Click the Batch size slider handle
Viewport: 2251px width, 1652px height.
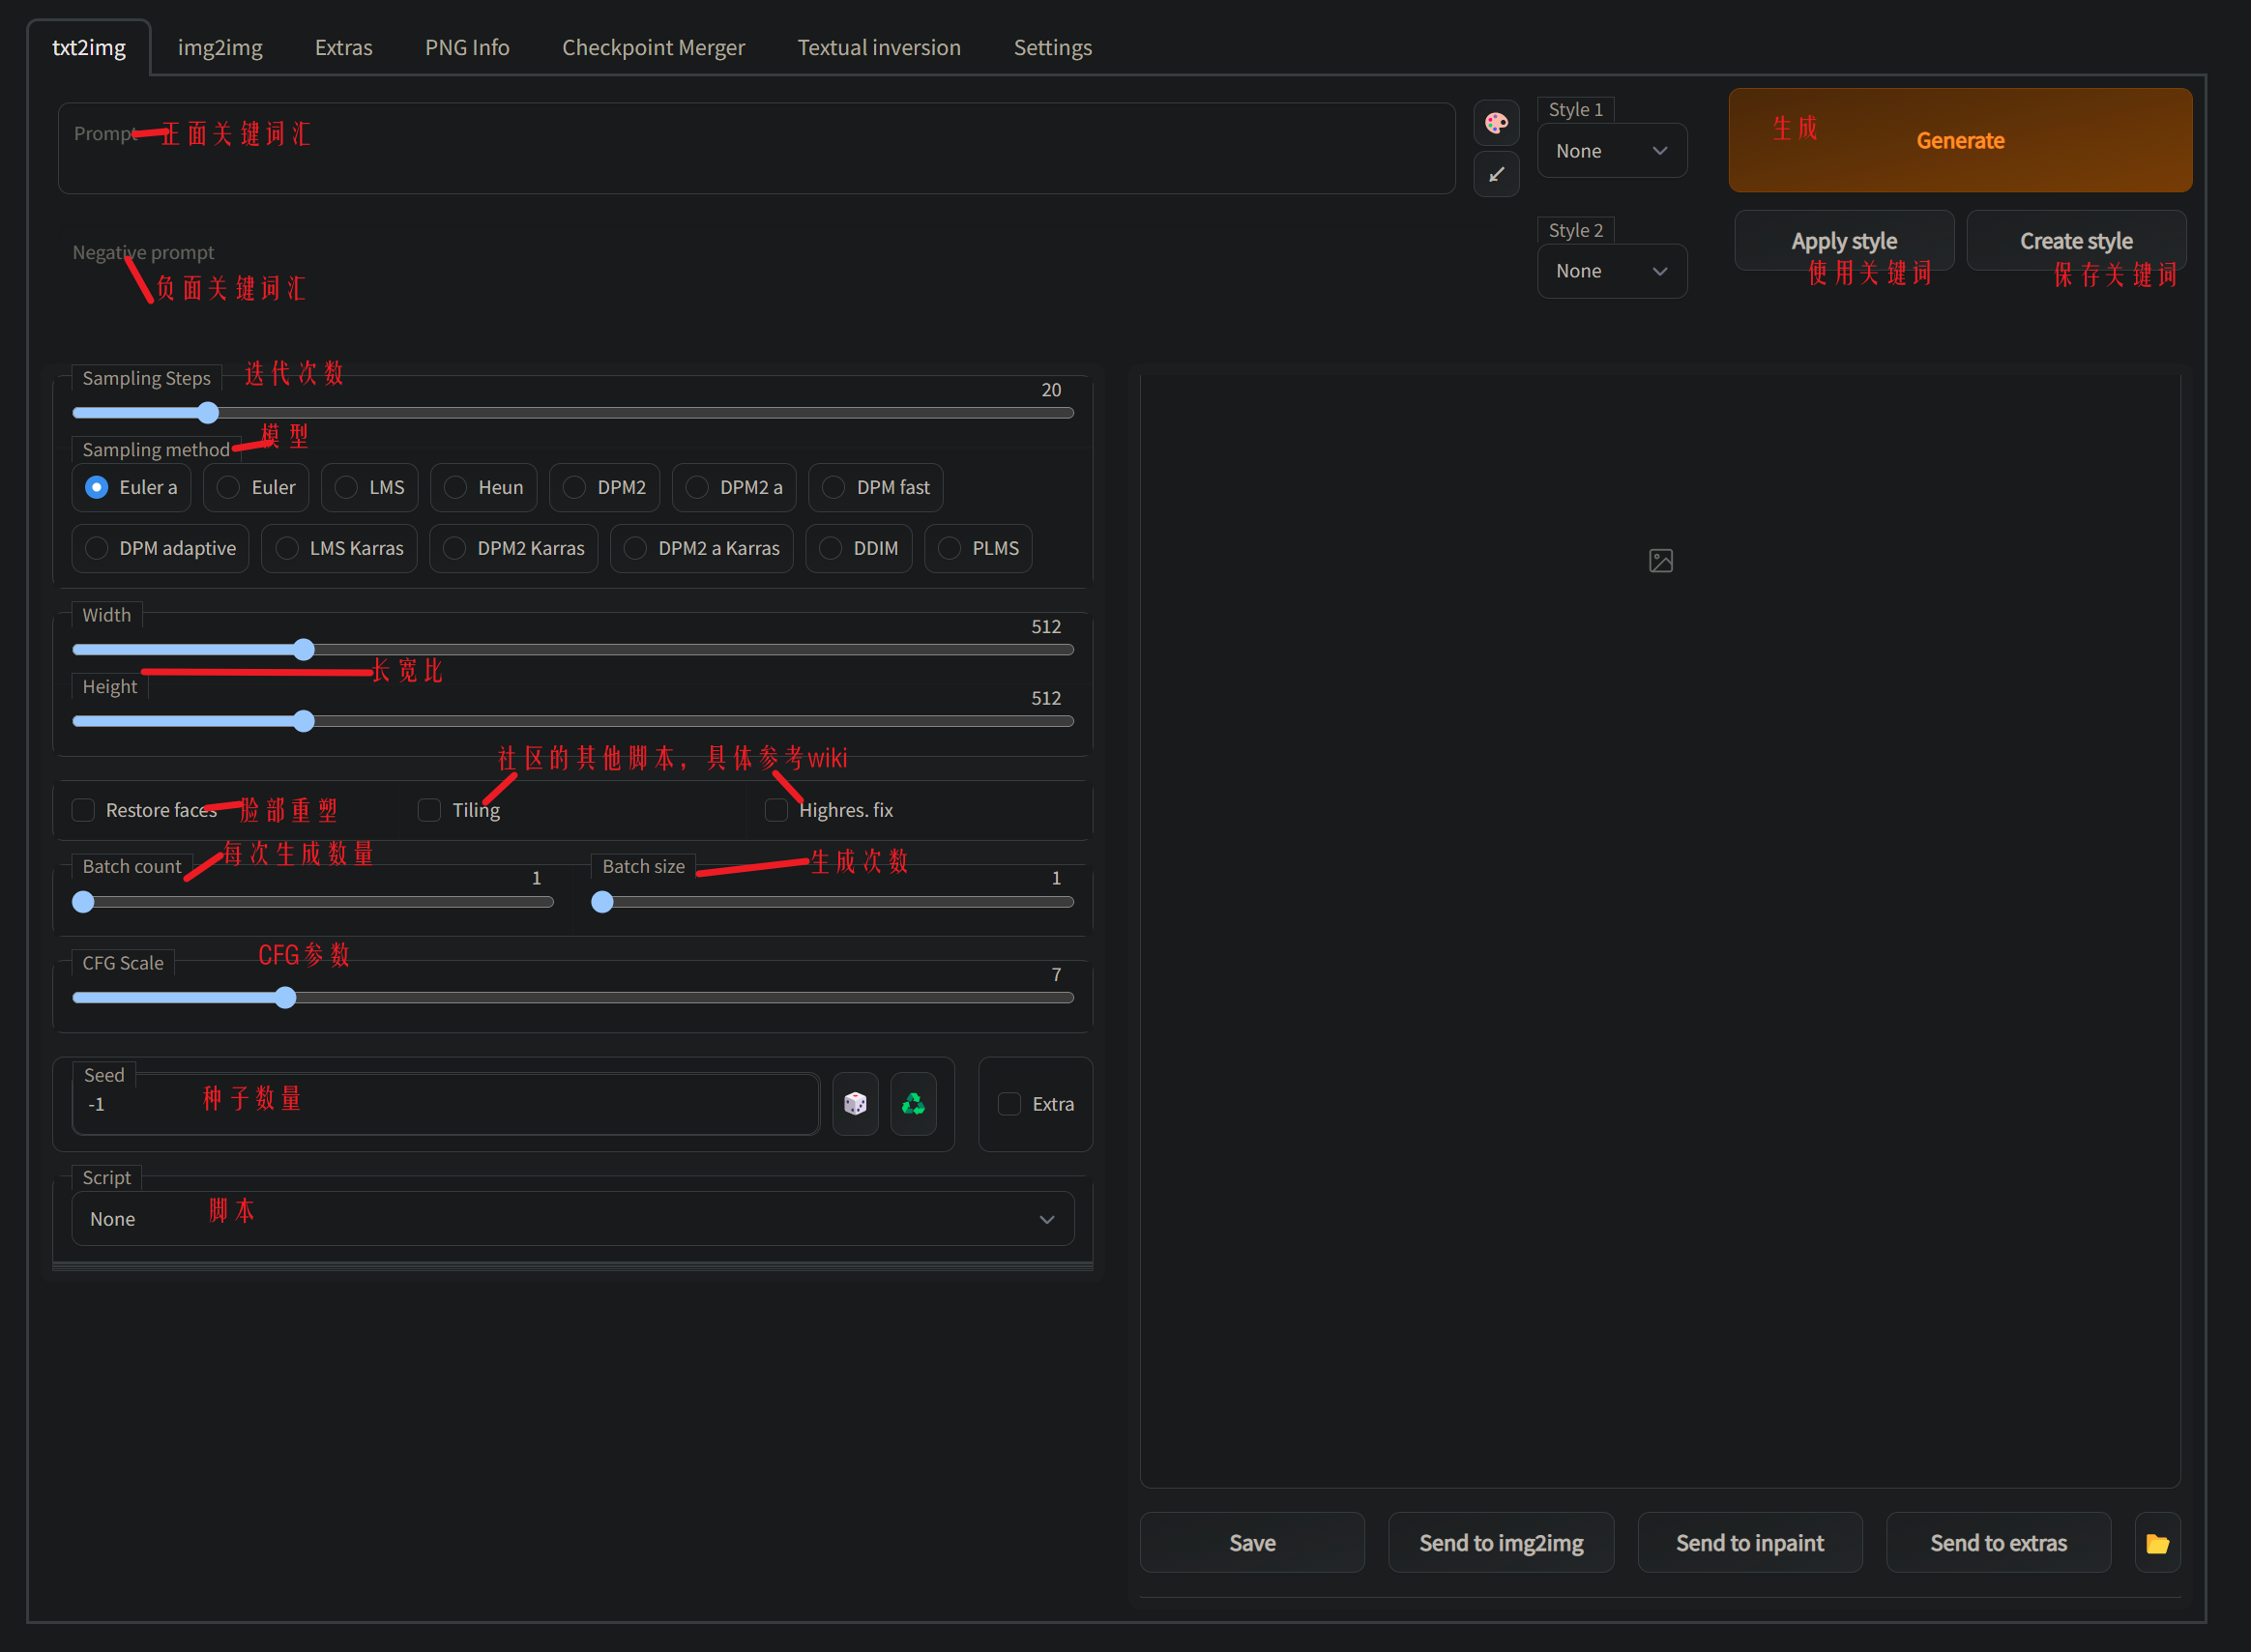602,902
